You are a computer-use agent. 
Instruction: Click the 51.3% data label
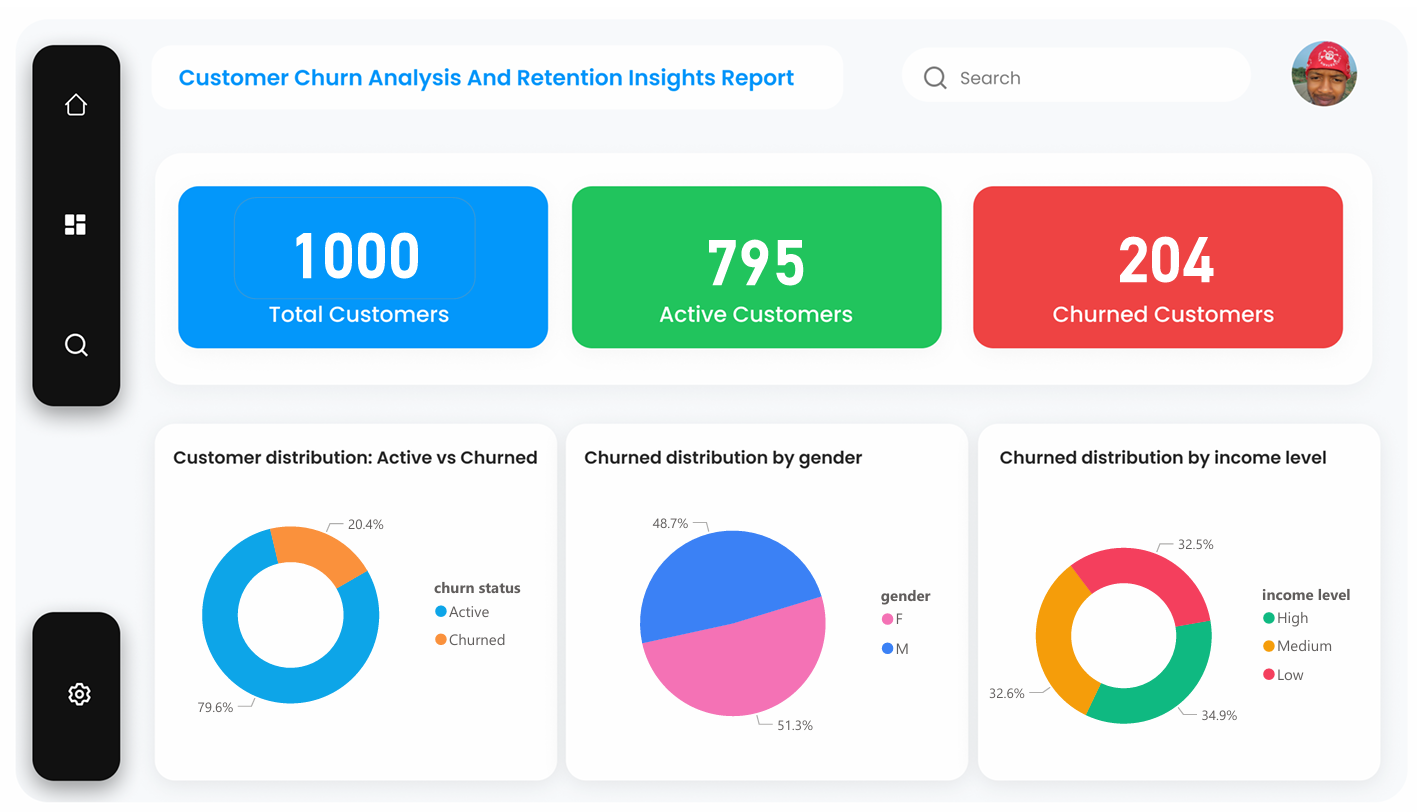[x=795, y=725]
